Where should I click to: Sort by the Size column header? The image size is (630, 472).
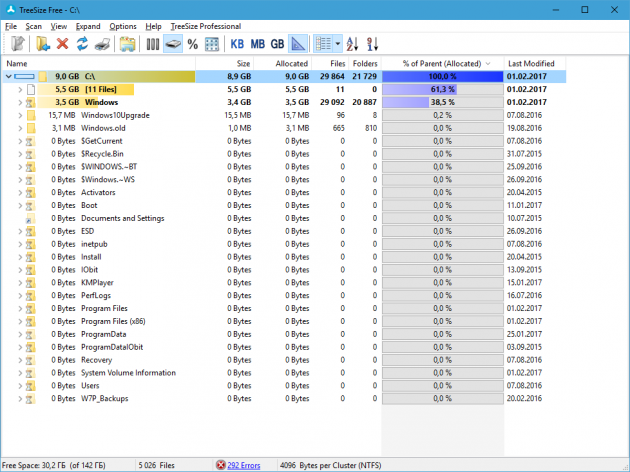click(x=225, y=63)
